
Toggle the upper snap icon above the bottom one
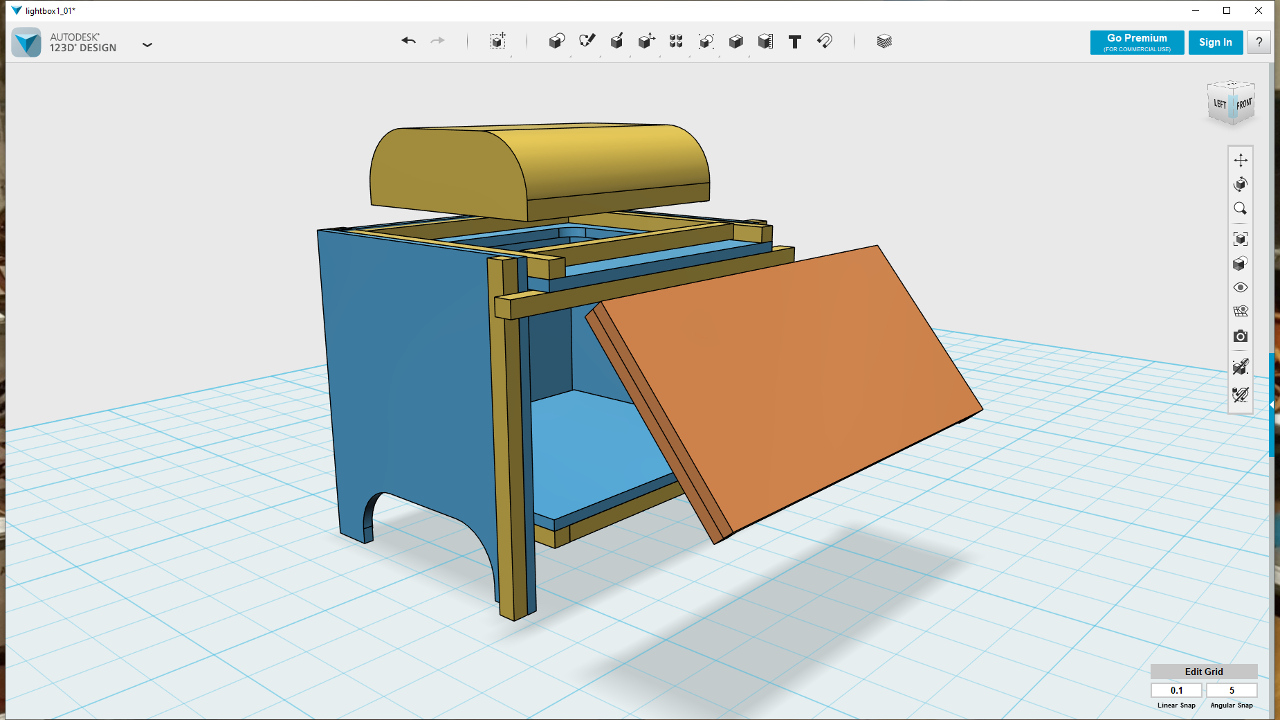coord(1241,368)
